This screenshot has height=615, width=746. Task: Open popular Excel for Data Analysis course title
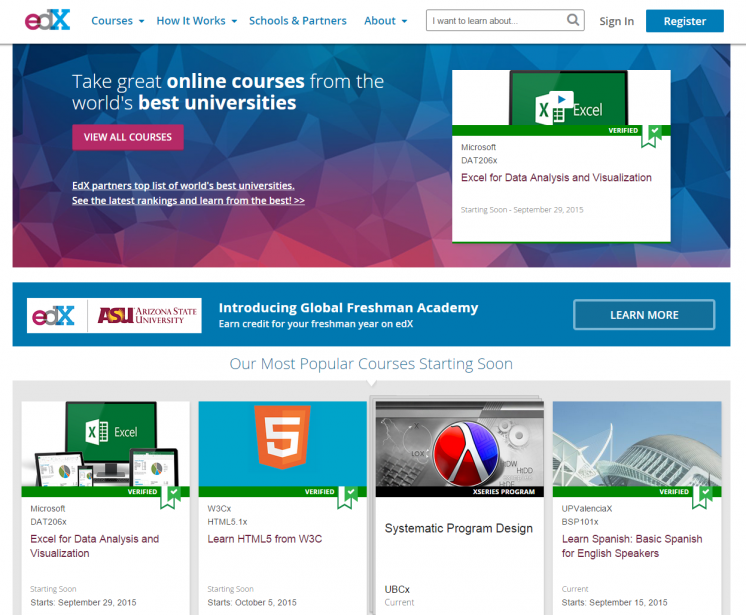95,546
